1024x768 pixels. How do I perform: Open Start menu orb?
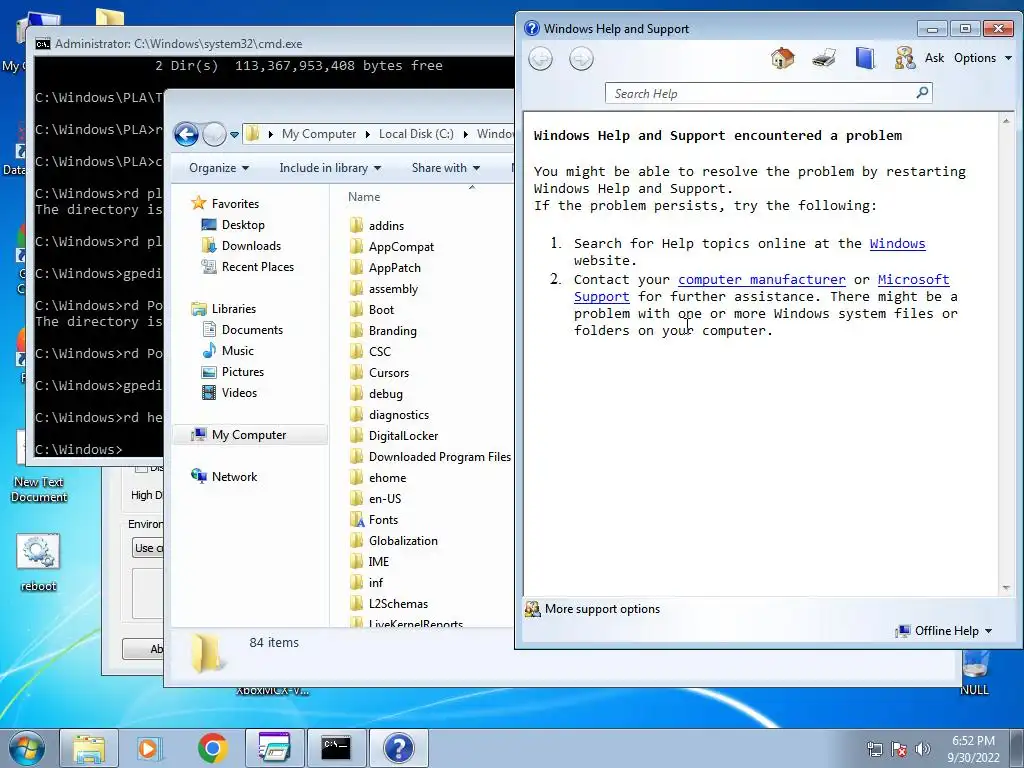(x=27, y=748)
